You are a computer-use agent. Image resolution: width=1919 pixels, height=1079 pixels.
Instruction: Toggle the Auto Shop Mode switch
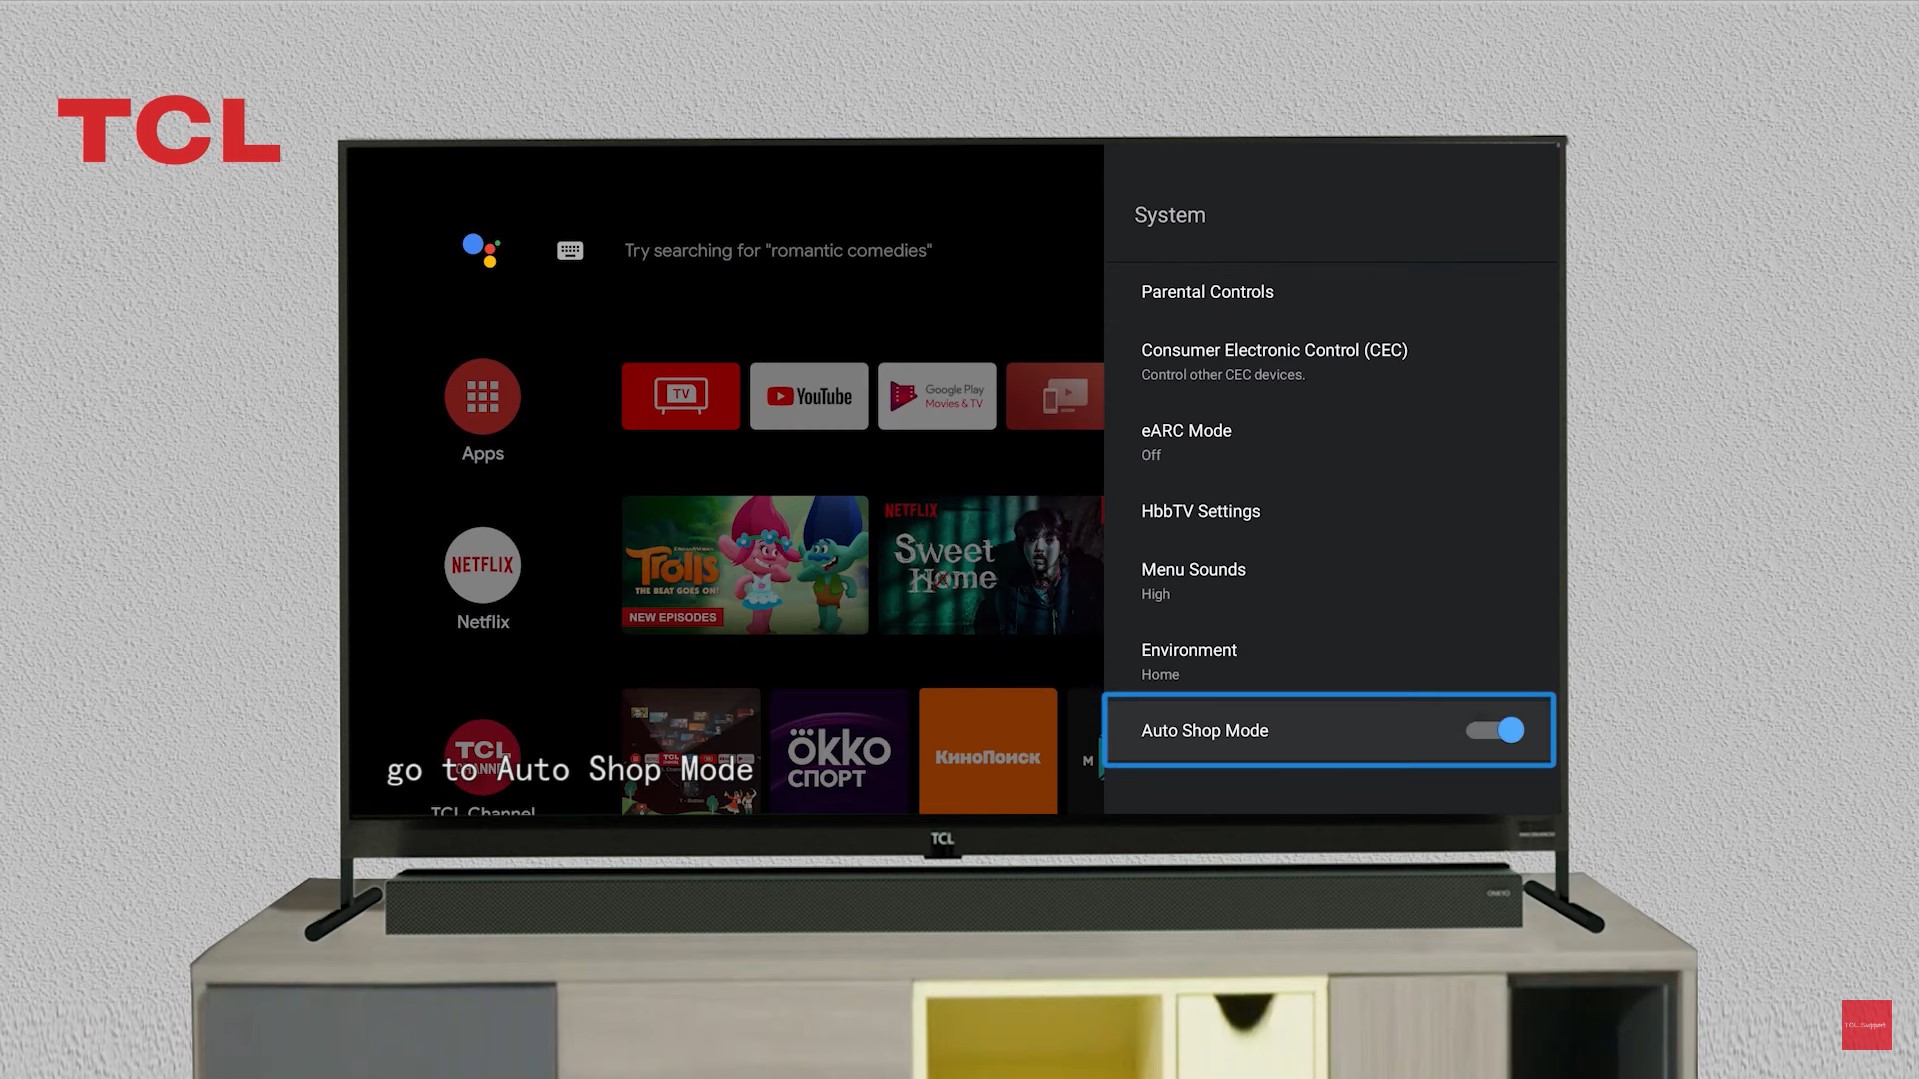coord(1495,730)
